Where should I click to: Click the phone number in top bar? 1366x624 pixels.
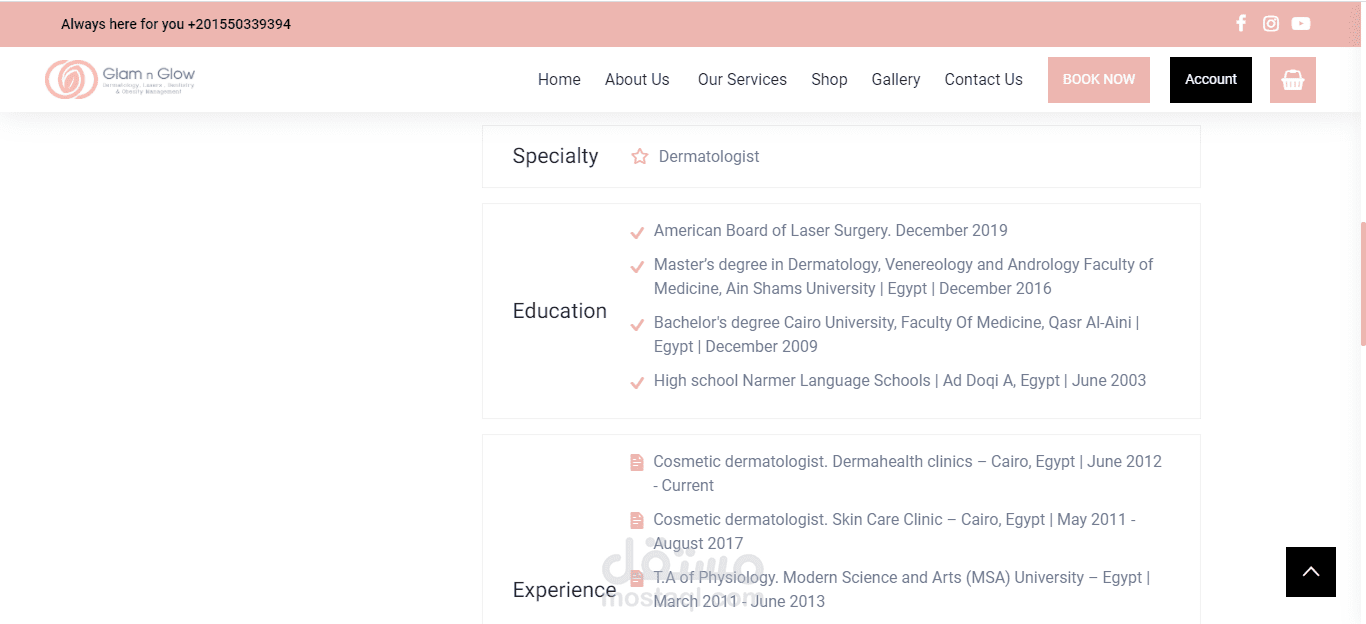coord(239,24)
